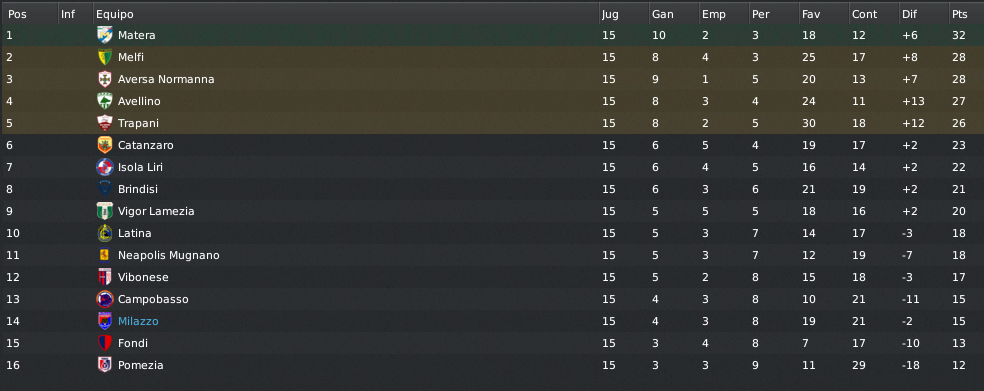Open the Milazzo team link
This screenshot has width=984, height=391.
point(138,321)
